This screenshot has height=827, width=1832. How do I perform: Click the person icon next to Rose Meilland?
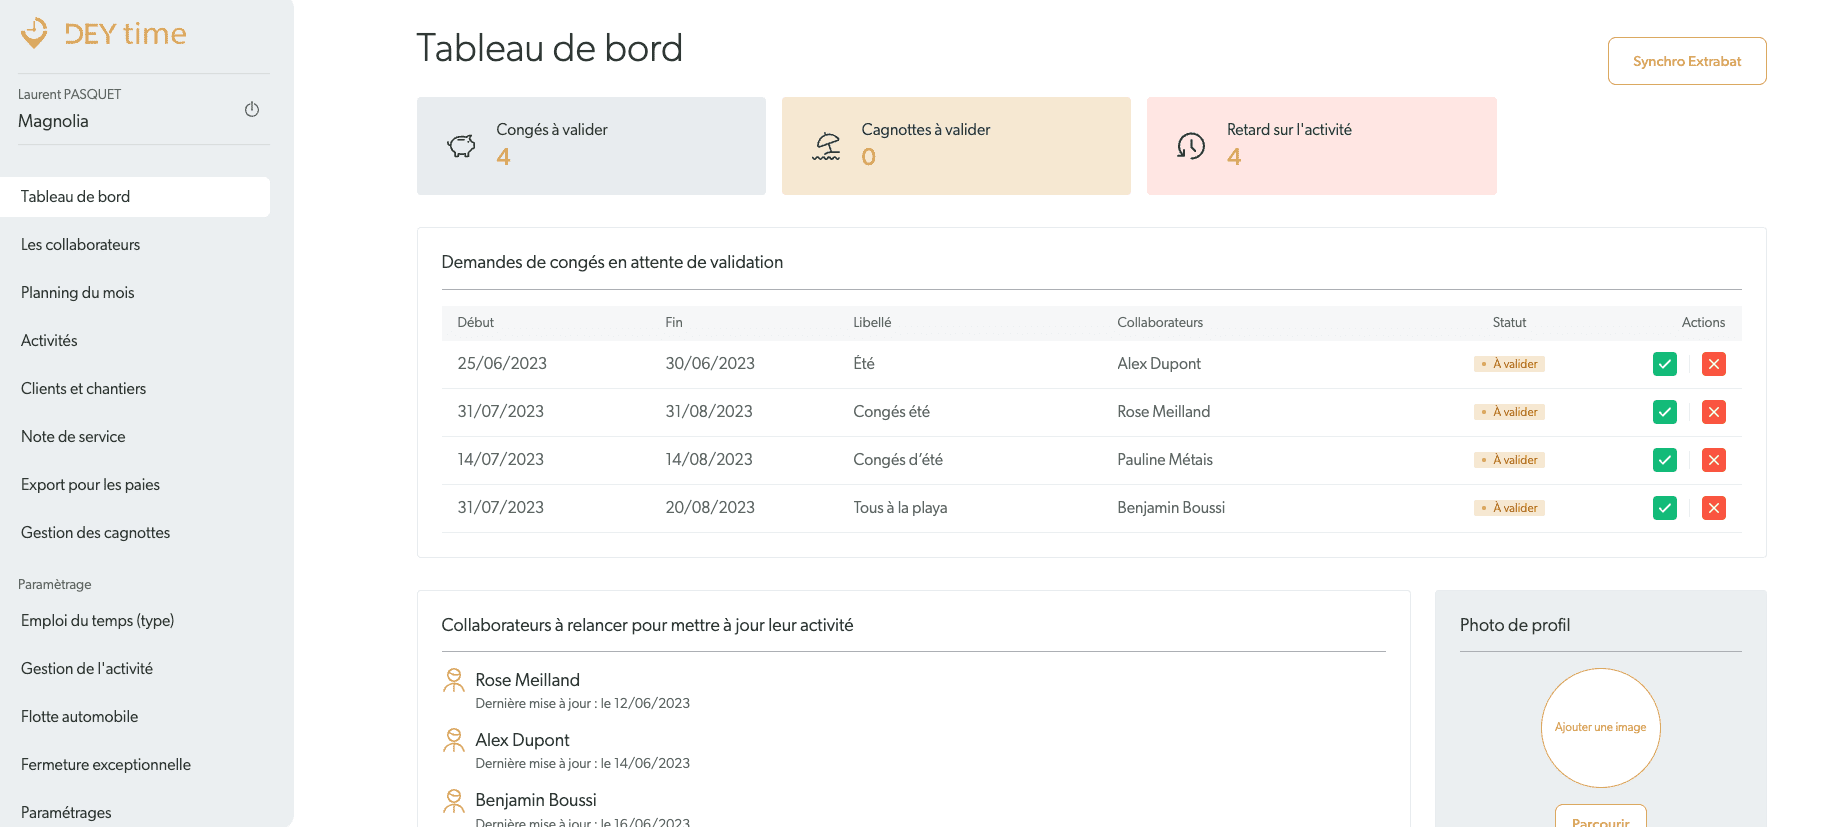pyautogui.click(x=454, y=680)
